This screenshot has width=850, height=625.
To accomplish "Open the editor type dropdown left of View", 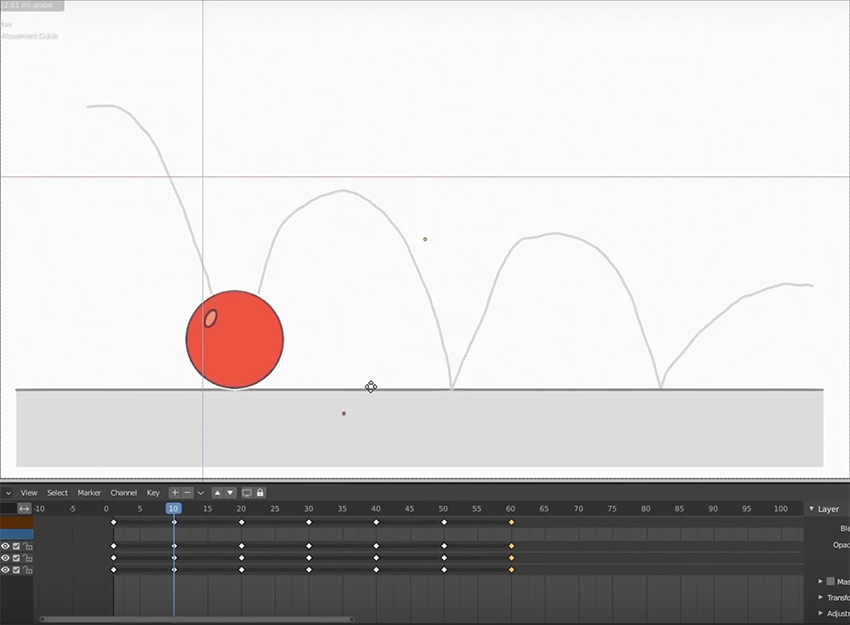I will coord(7,493).
